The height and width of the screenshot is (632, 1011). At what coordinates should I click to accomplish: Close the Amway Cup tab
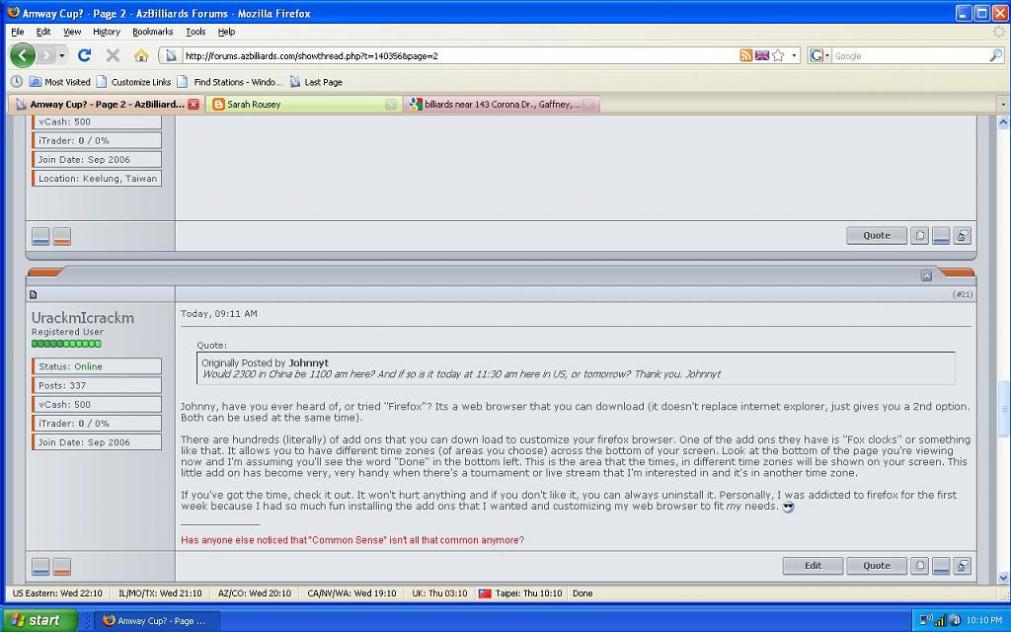(x=194, y=104)
